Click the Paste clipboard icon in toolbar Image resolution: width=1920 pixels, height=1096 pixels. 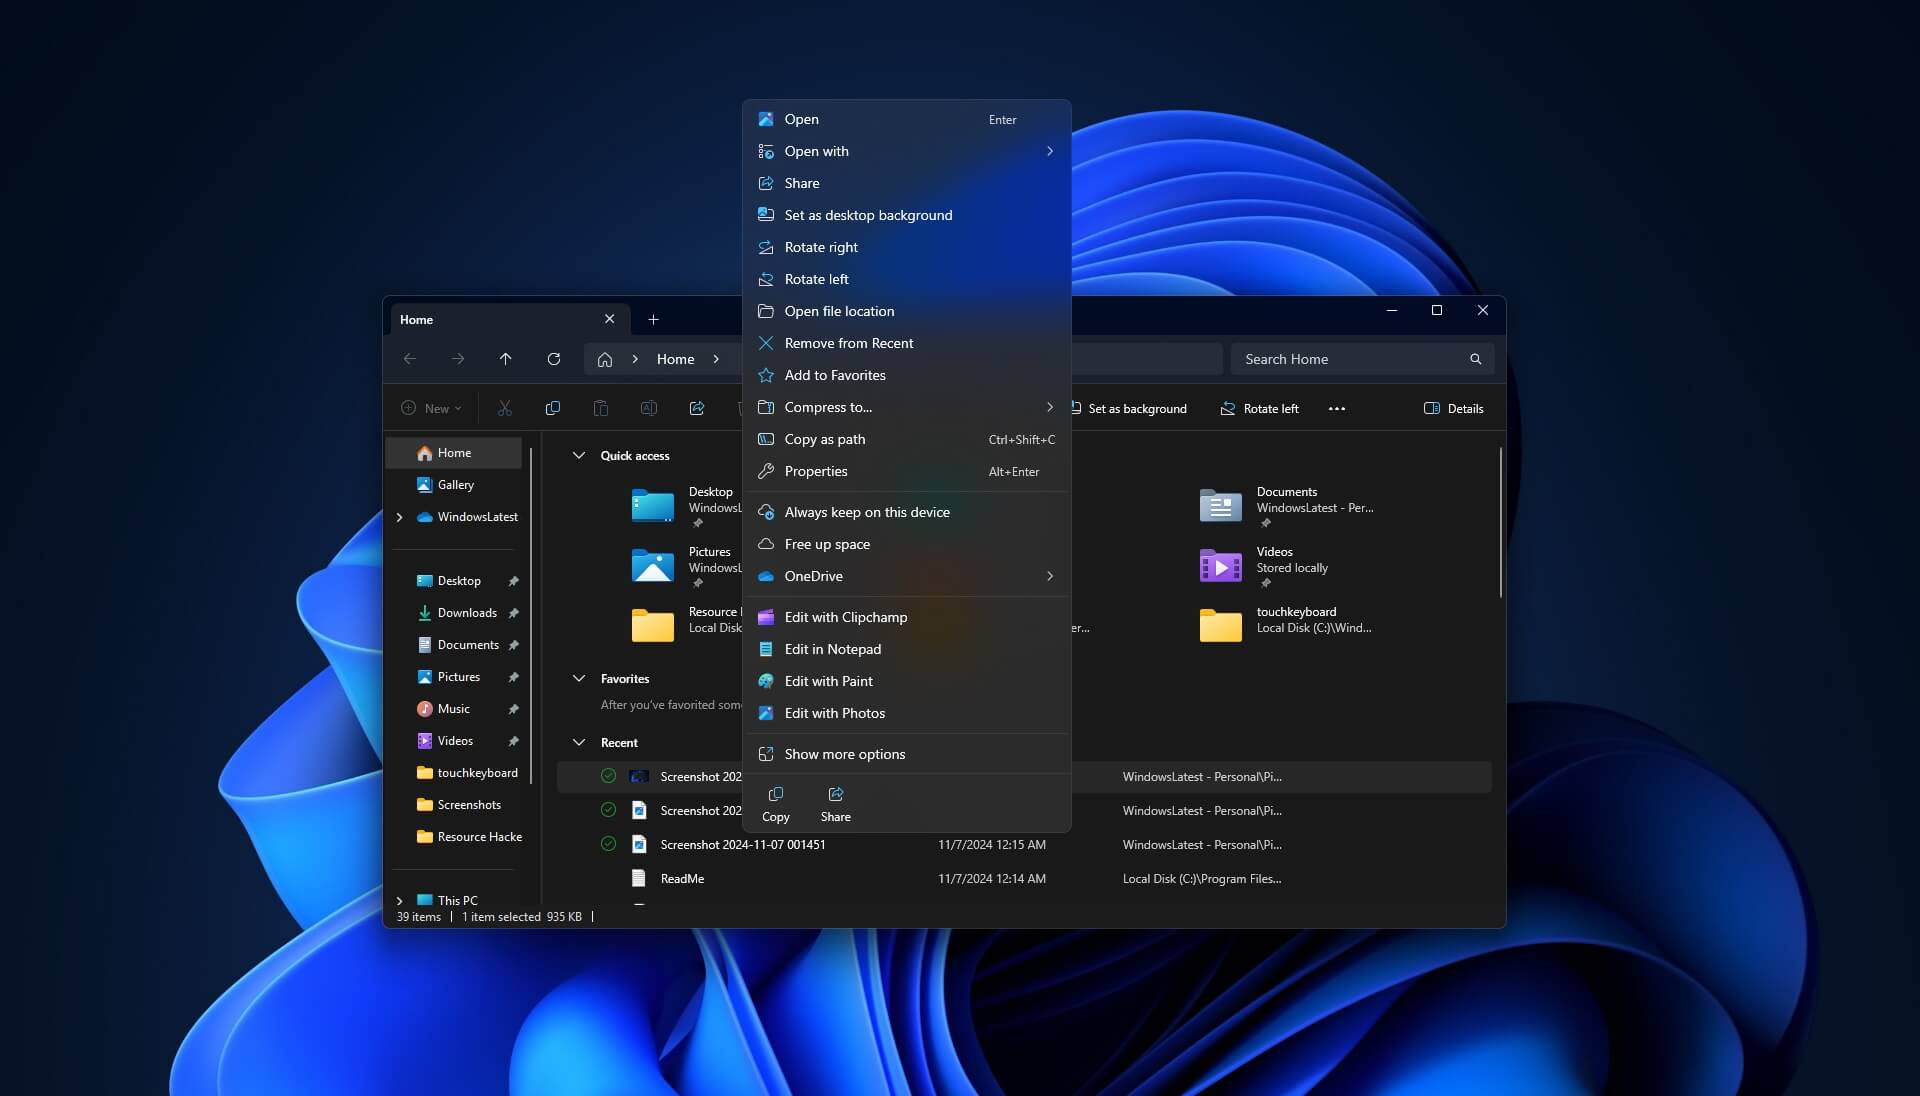(x=601, y=408)
